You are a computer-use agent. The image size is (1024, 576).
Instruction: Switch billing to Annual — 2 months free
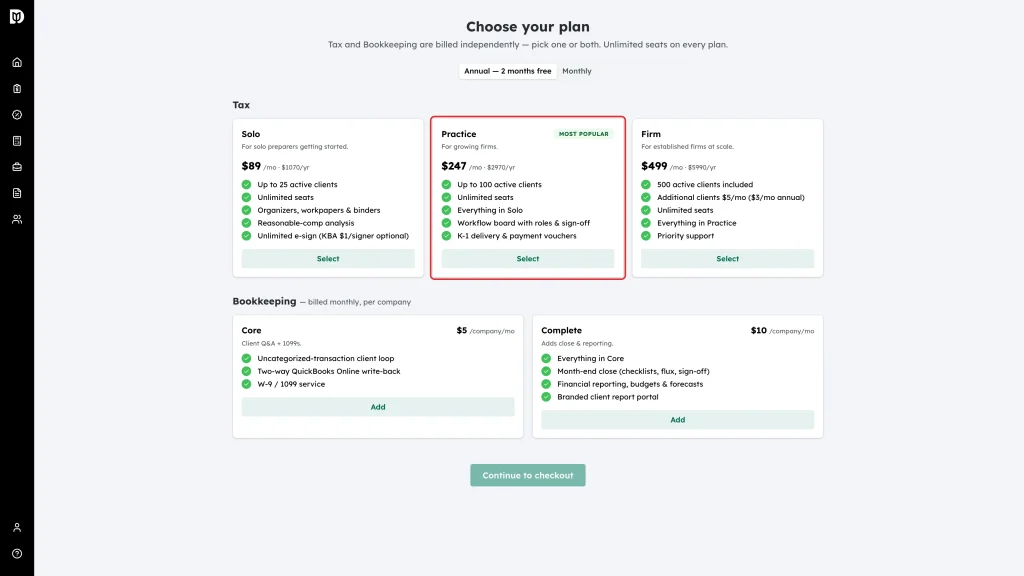click(507, 71)
